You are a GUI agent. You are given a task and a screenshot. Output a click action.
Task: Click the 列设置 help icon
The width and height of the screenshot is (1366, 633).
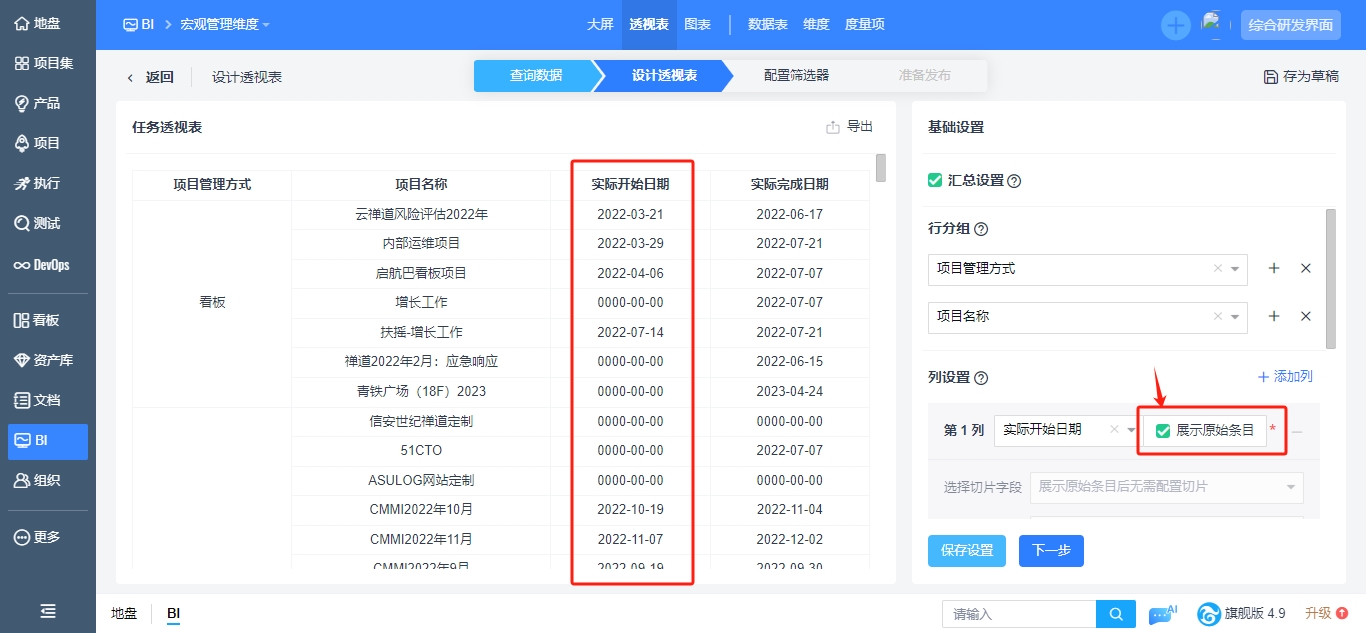tap(981, 378)
